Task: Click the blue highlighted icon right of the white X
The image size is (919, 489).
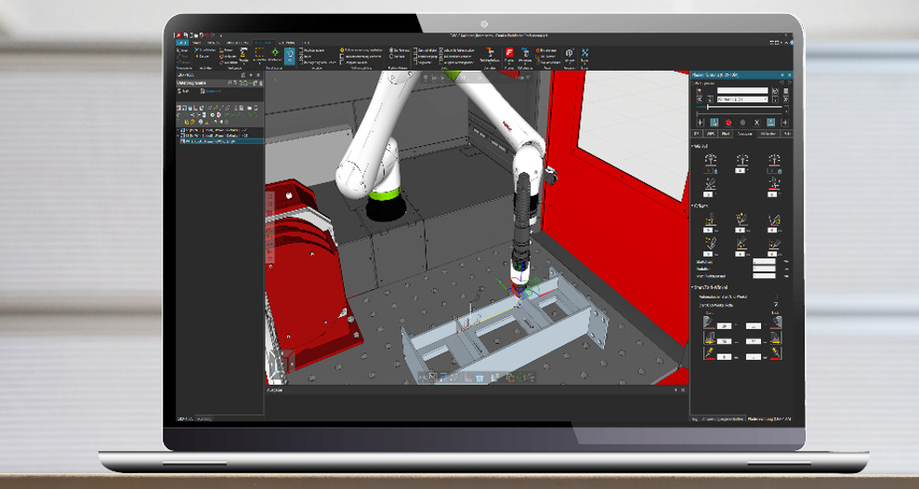Action: 771,123
